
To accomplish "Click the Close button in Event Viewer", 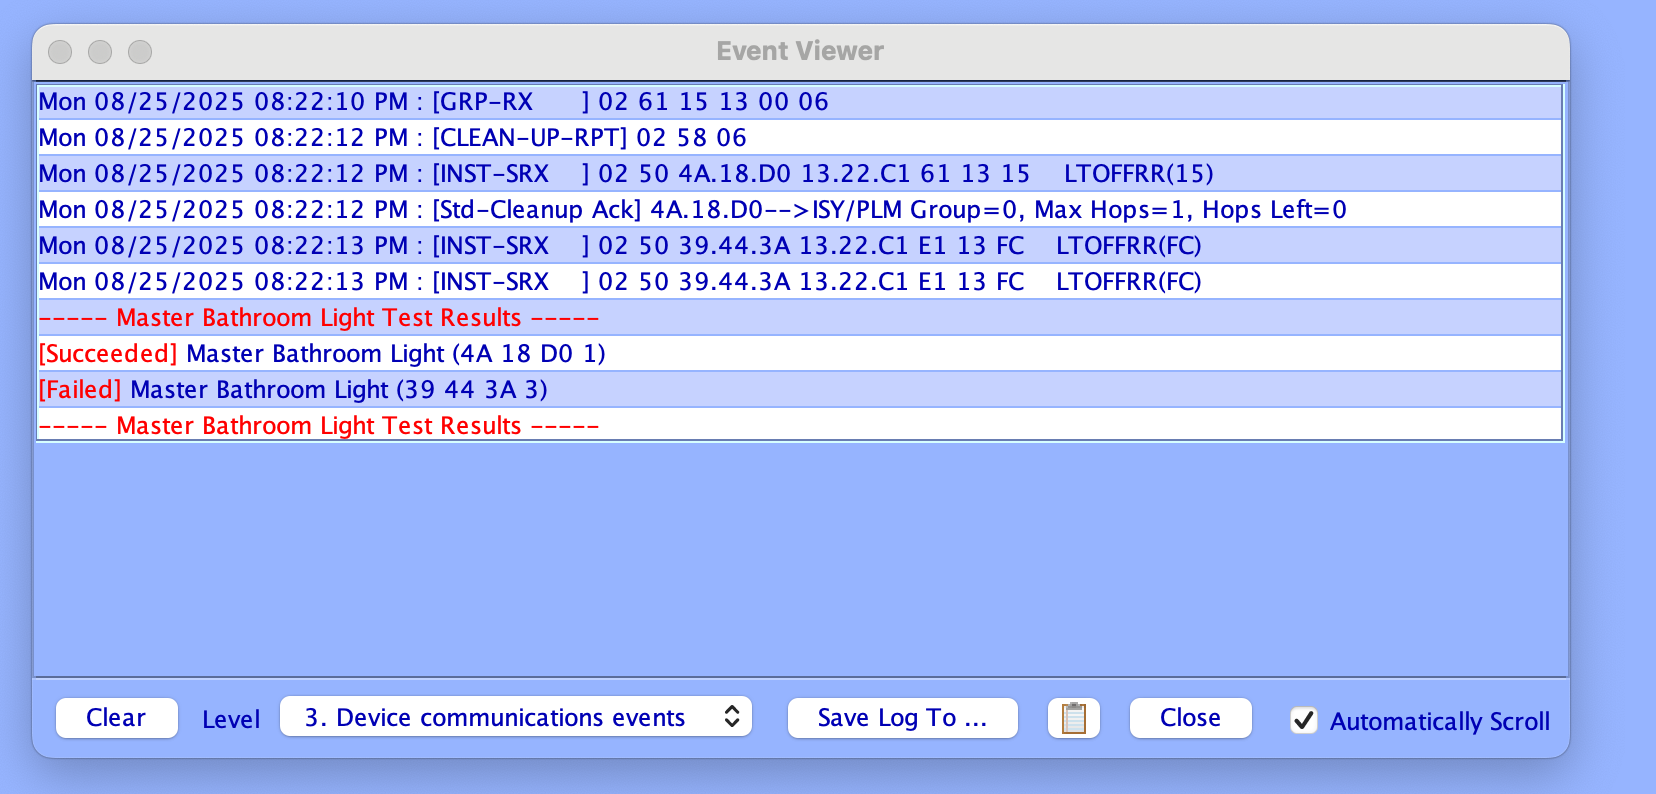I will [1190, 718].
